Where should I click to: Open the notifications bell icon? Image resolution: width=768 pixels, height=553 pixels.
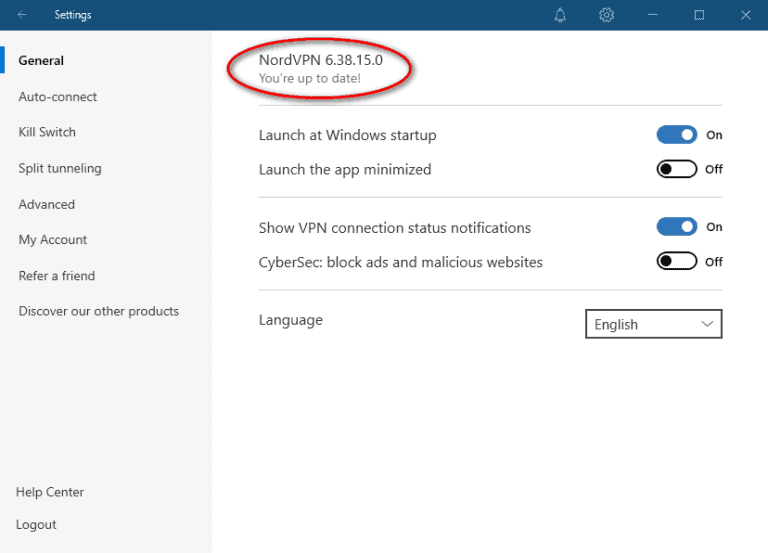(x=560, y=15)
